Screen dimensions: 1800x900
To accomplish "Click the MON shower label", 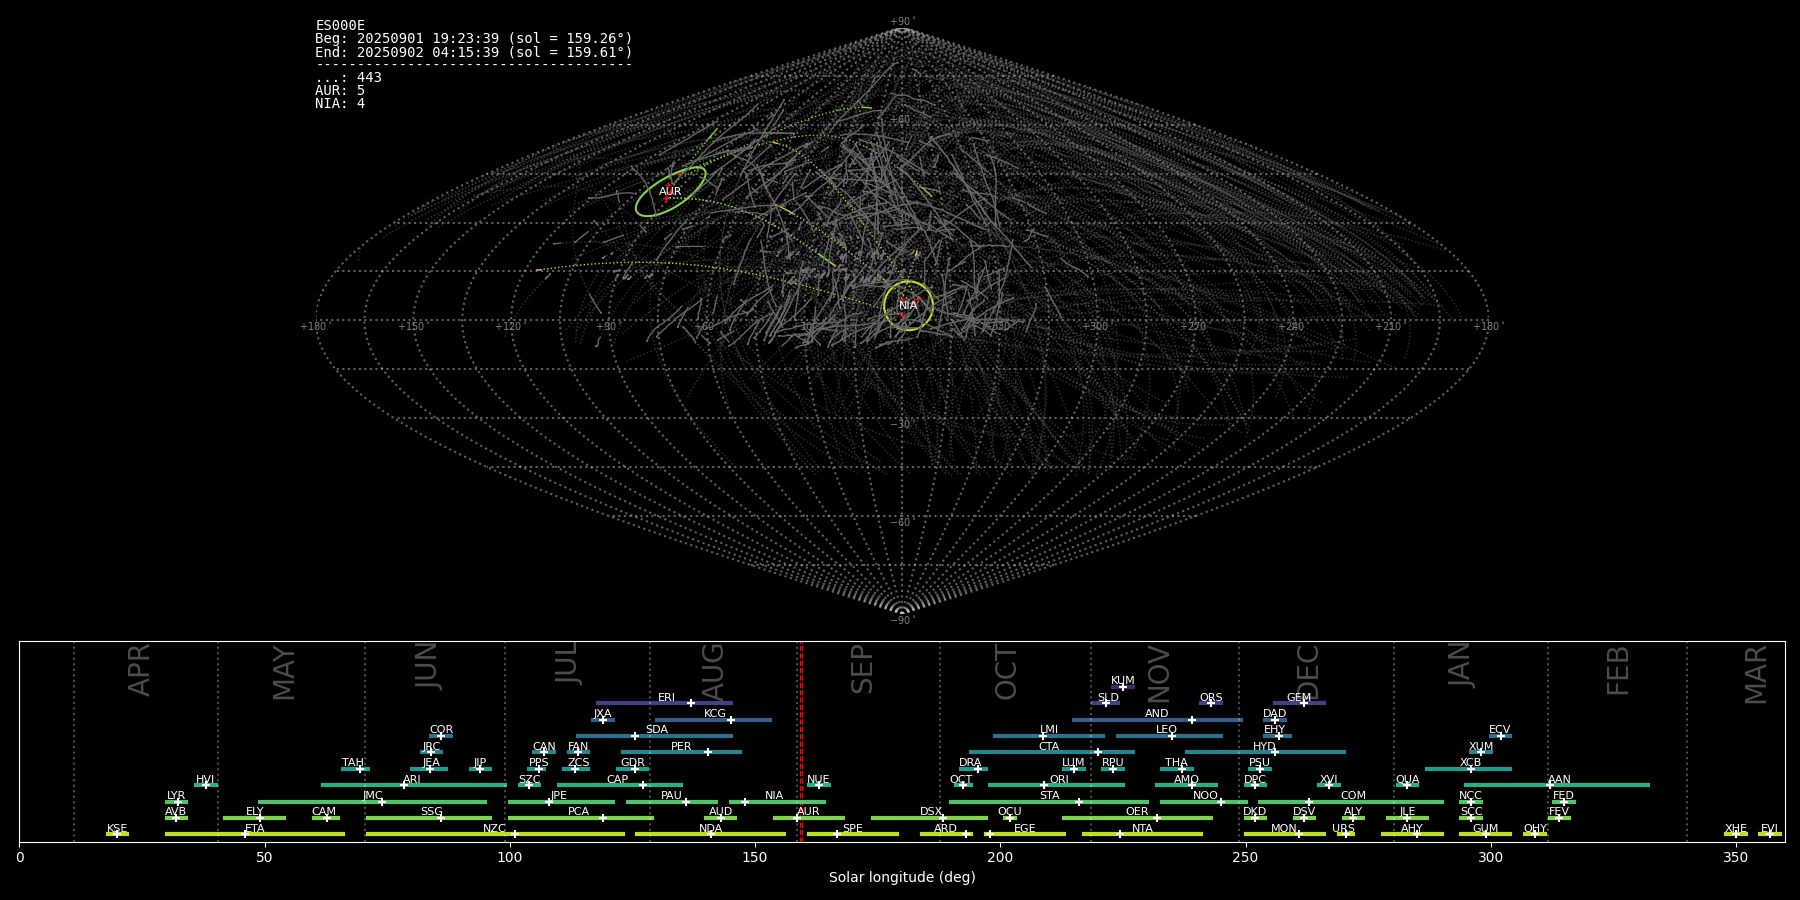I will click(1284, 829).
